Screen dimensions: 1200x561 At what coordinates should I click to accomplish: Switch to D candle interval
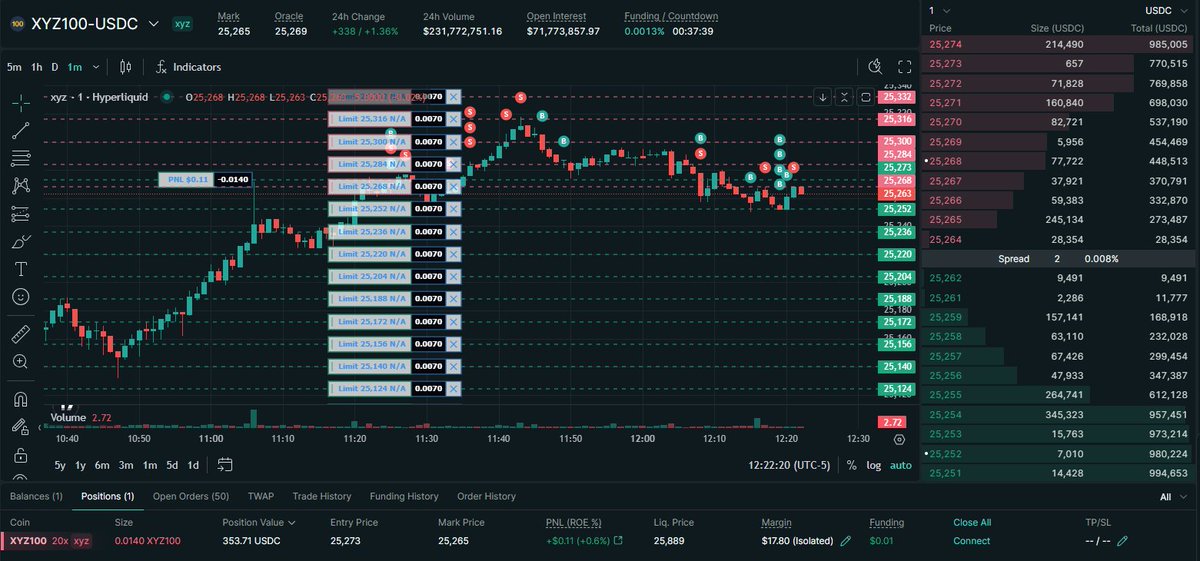pyautogui.click(x=56, y=67)
